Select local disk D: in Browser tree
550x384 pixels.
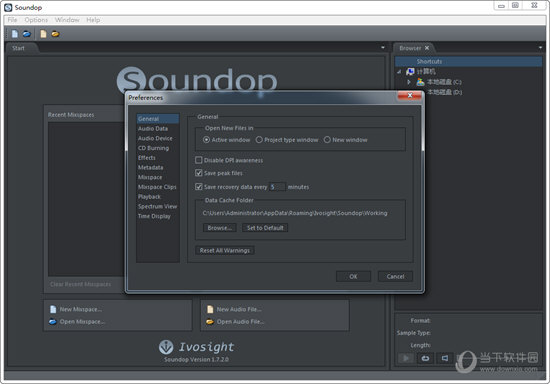444,92
